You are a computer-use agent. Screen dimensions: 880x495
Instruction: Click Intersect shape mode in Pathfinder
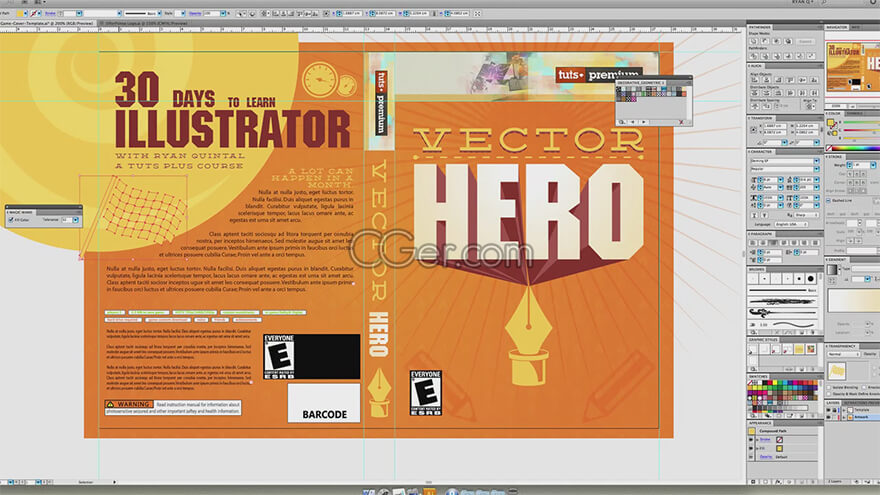(776, 42)
